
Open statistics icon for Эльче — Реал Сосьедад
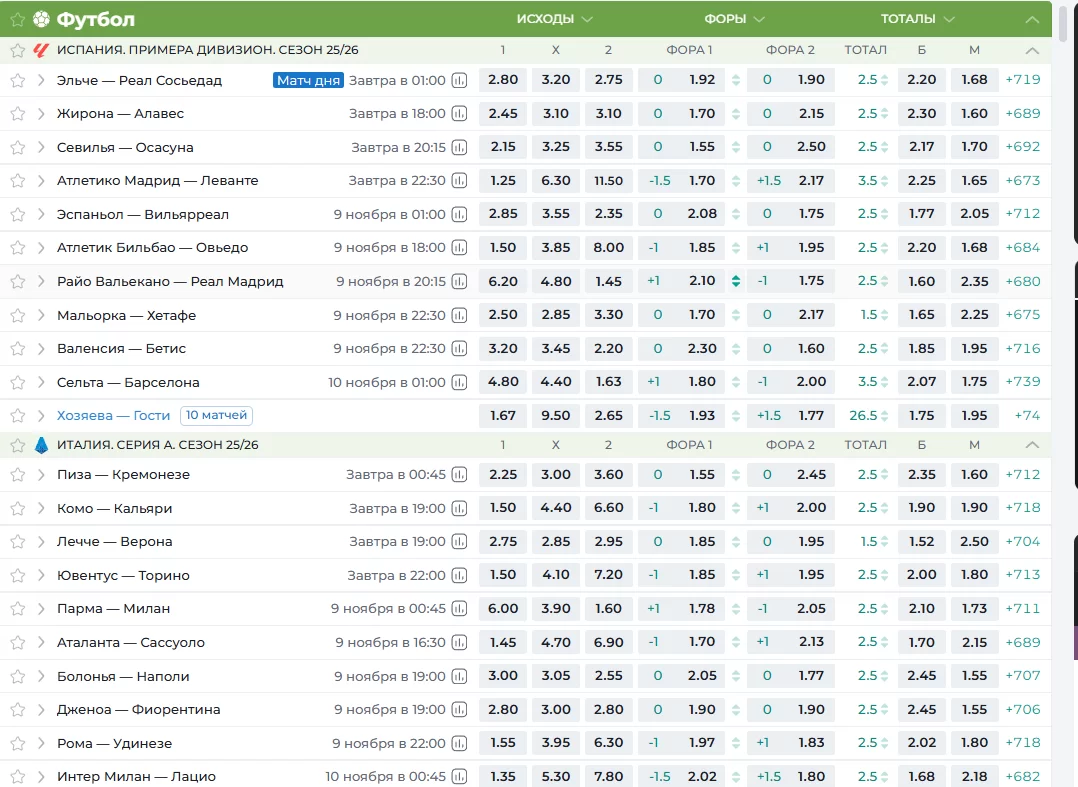click(459, 80)
